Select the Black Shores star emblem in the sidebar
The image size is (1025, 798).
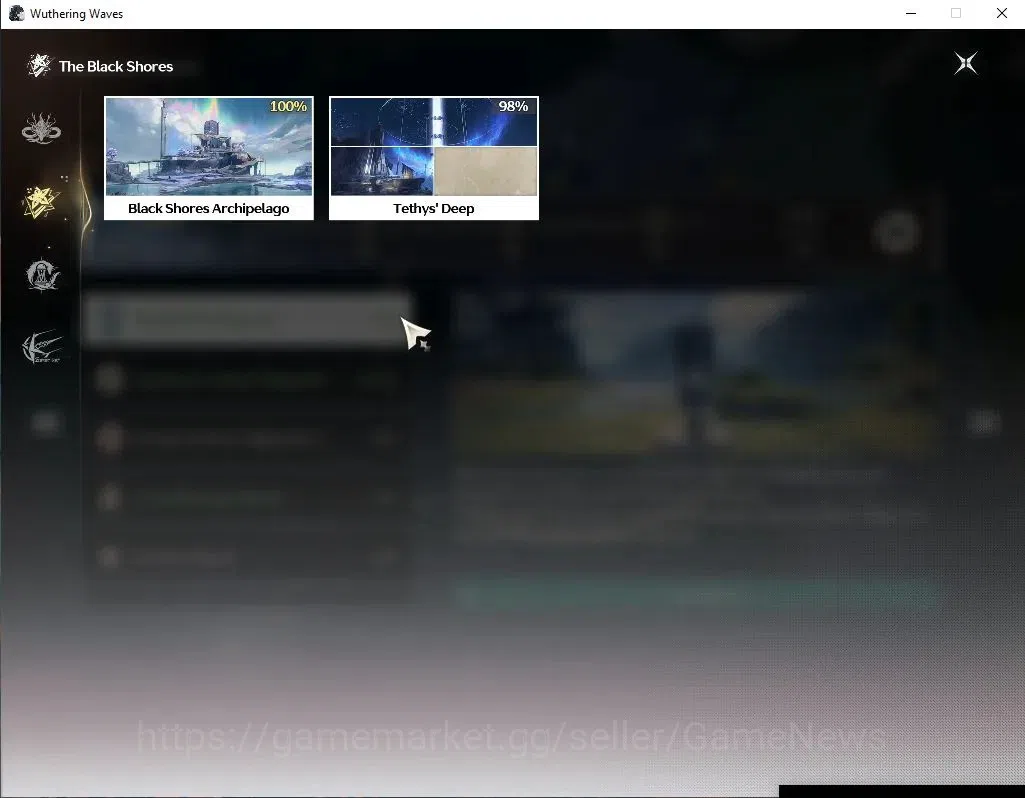coord(41,202)
